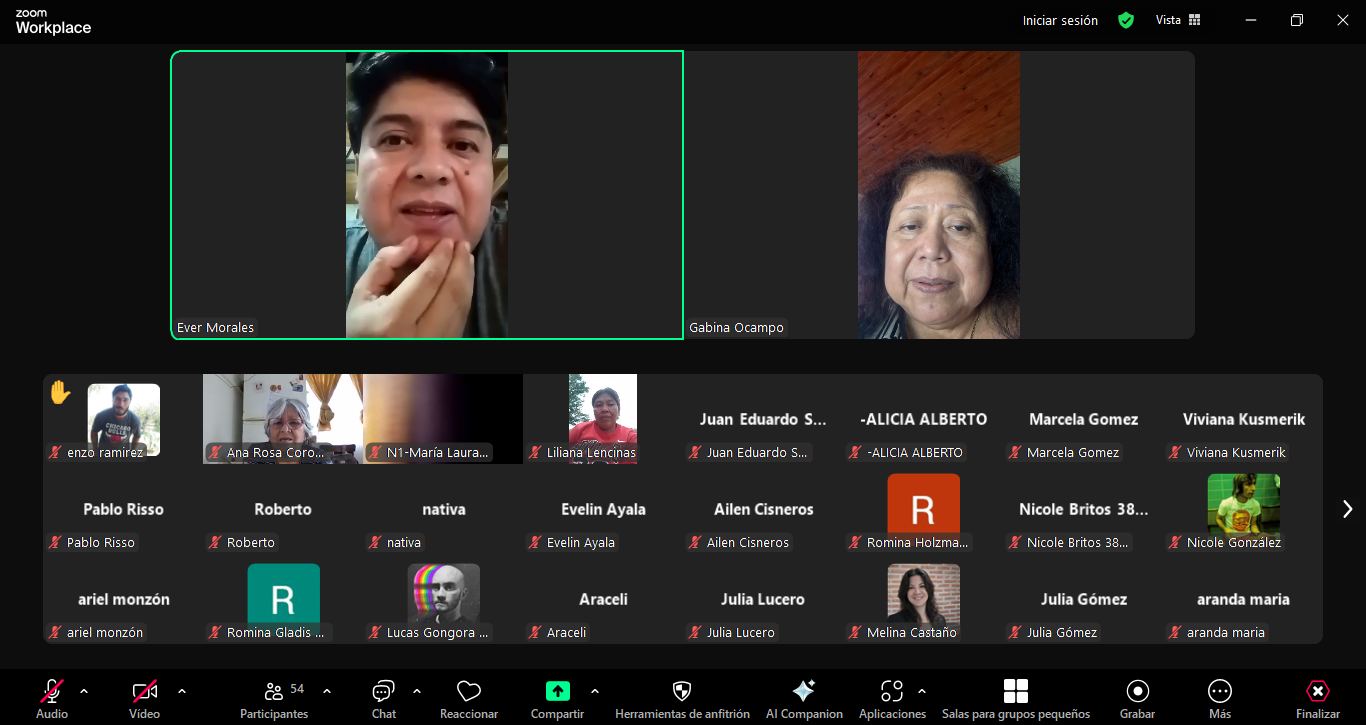Click the green Compartir screen icon
Viewport: 1366px width, 725px height.
point(557,692)
